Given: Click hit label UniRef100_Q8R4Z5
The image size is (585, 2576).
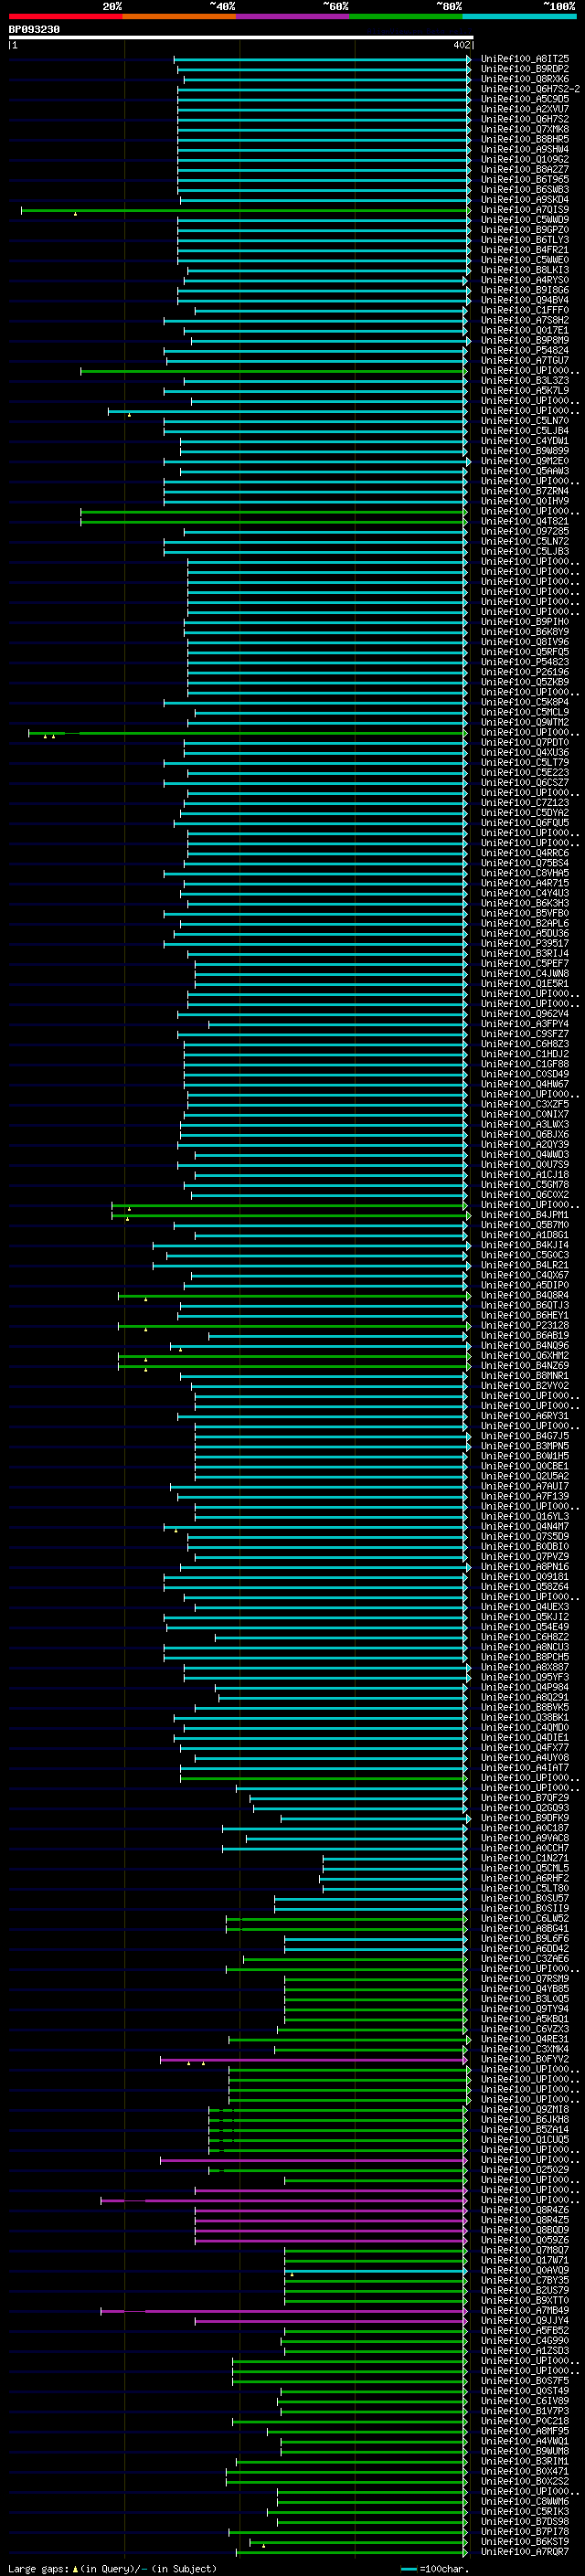Looking at the screenshot, I should click(525, 2221).
